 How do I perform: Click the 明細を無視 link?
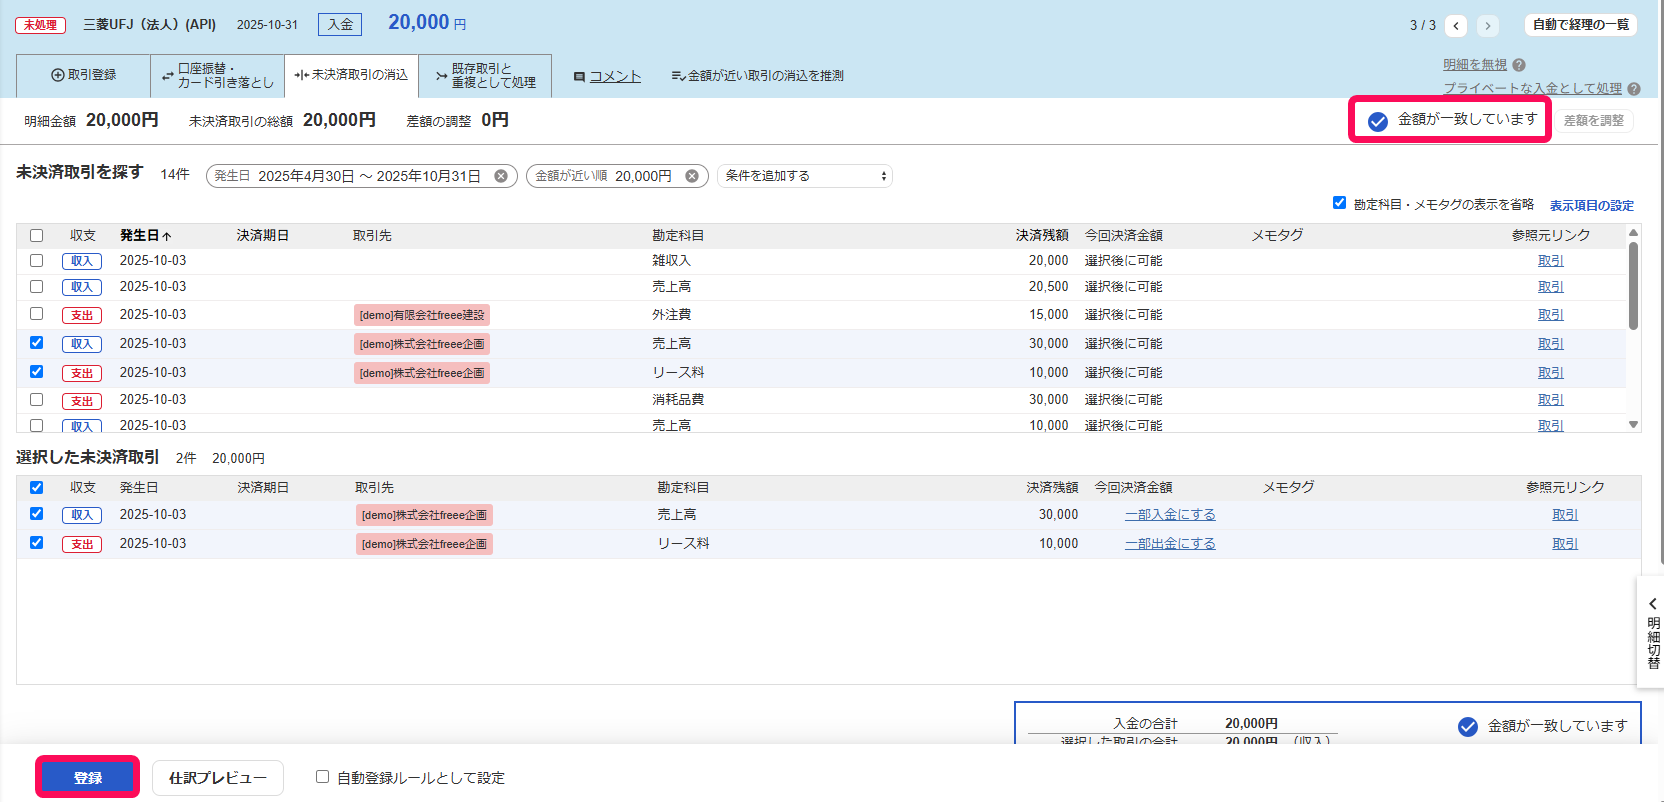1475,65
